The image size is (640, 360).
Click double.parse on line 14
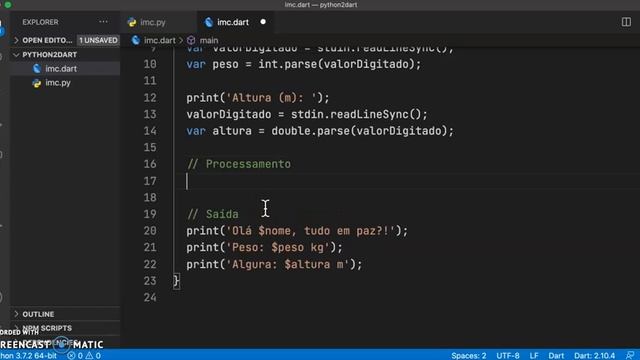(x=310, y=131)
